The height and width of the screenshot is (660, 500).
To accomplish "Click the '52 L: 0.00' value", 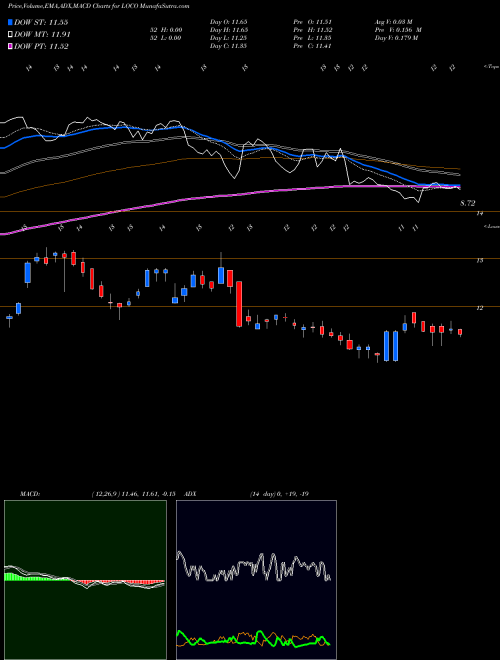I will 166,38.
